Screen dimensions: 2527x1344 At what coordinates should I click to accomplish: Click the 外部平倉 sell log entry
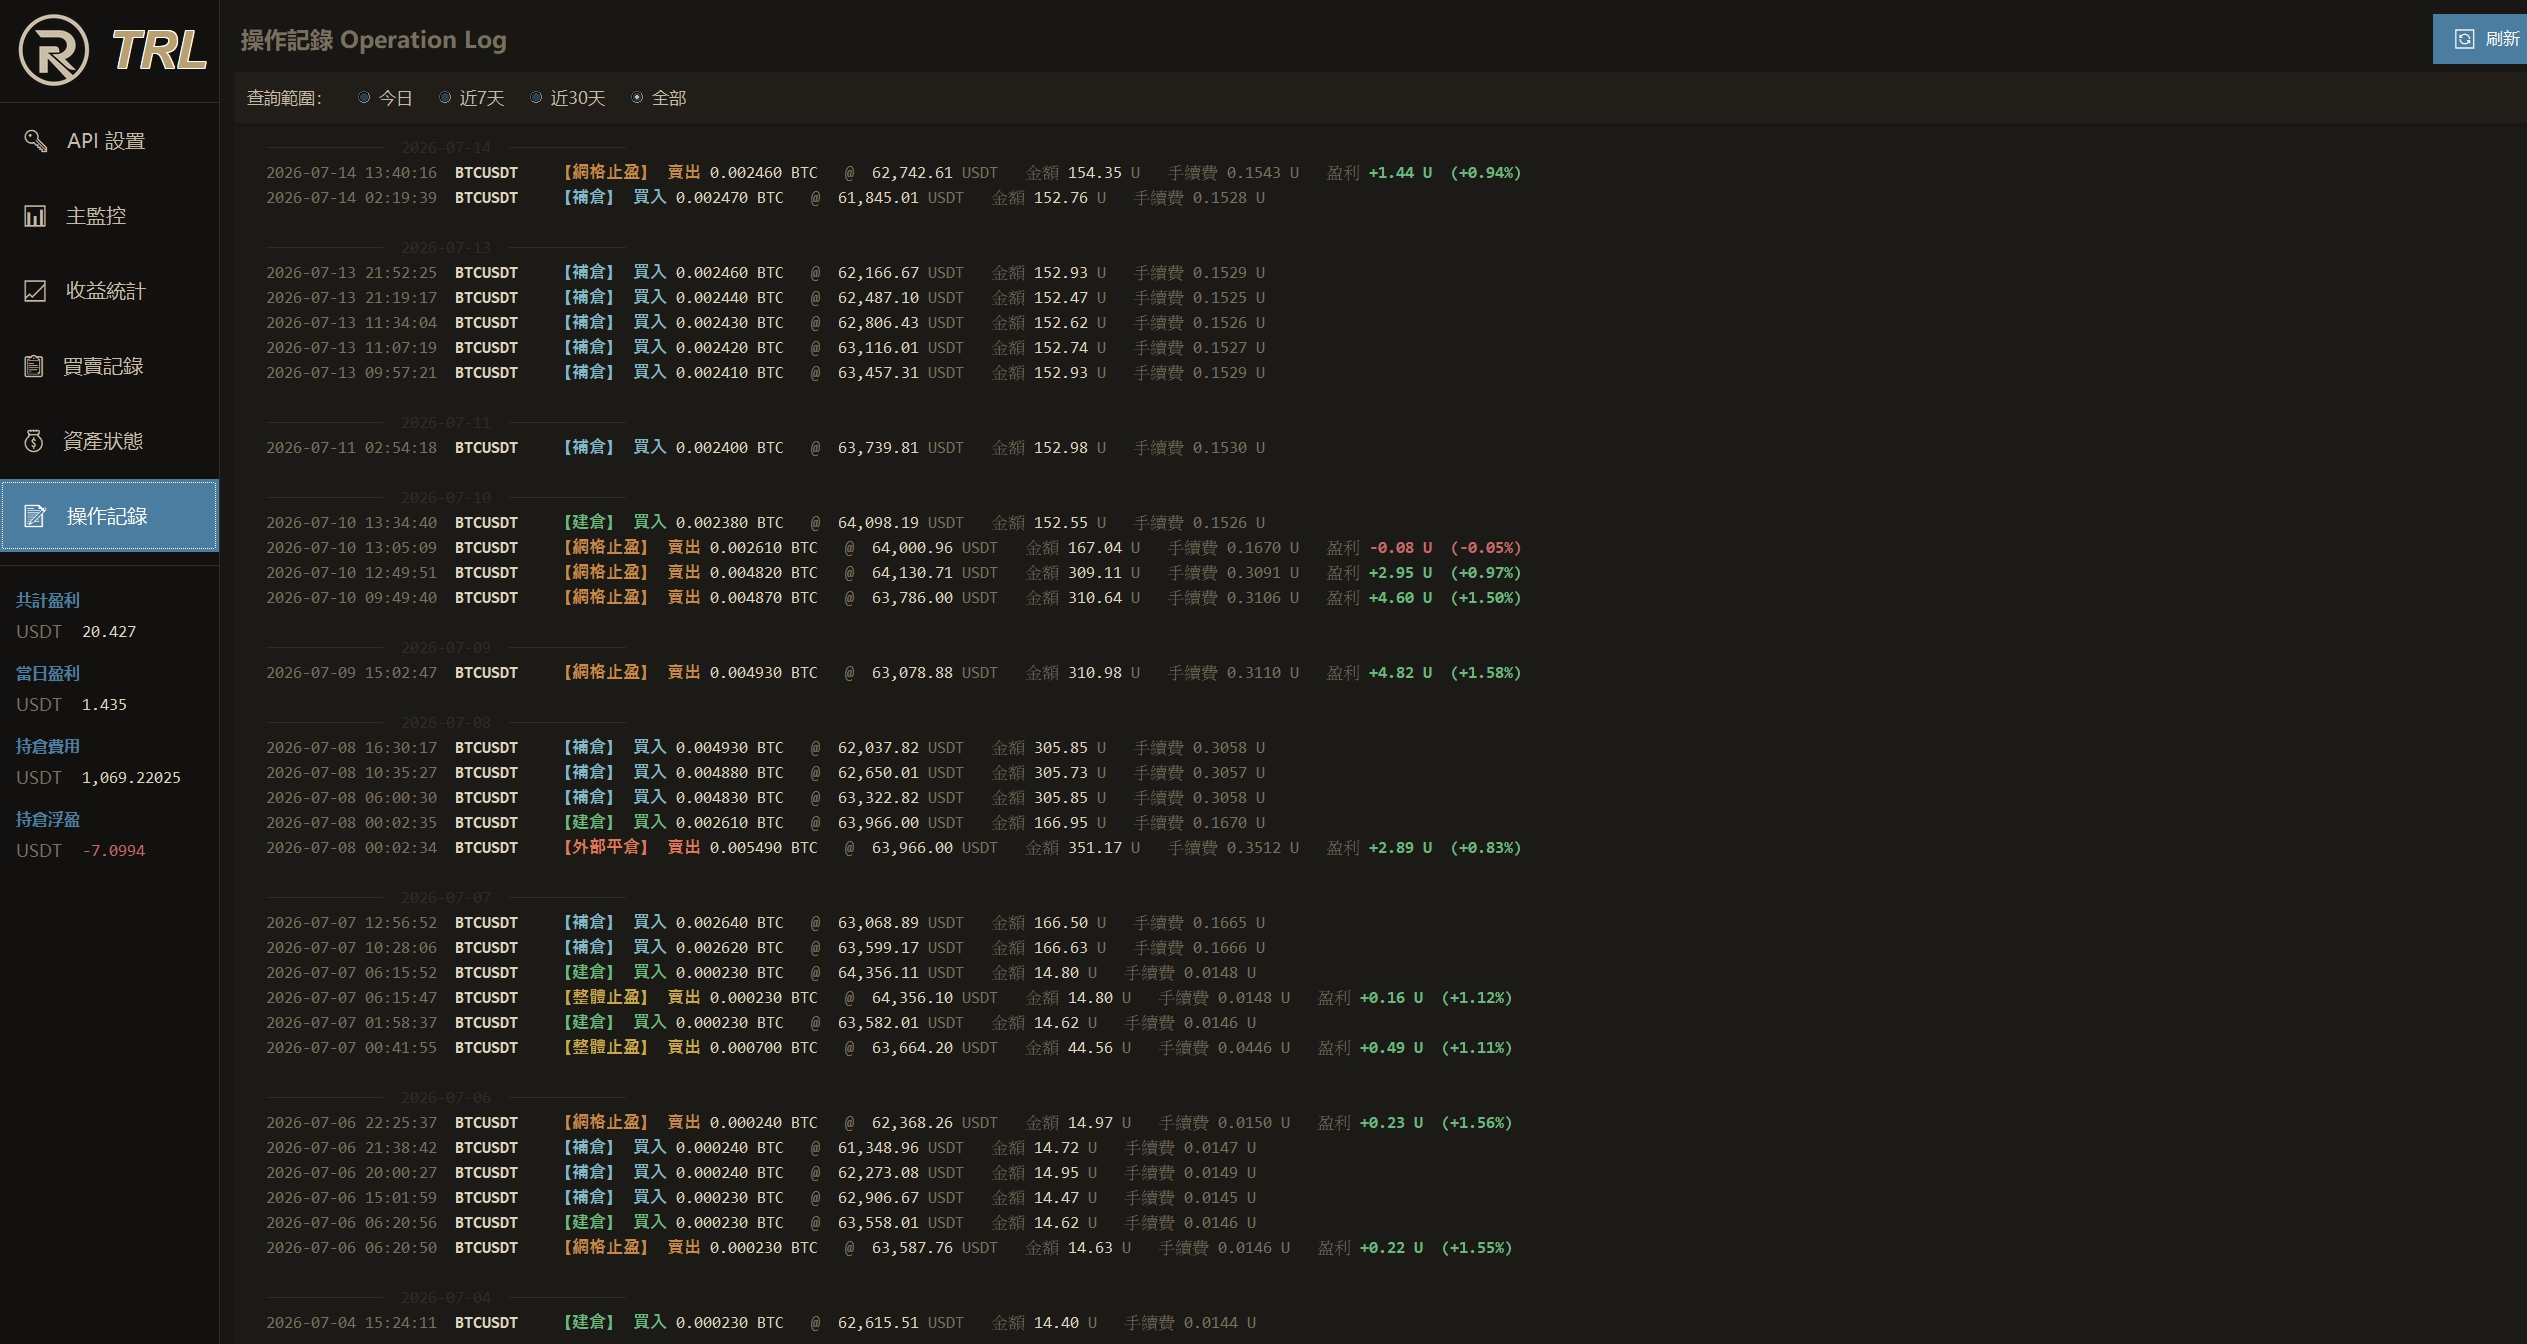893,848
